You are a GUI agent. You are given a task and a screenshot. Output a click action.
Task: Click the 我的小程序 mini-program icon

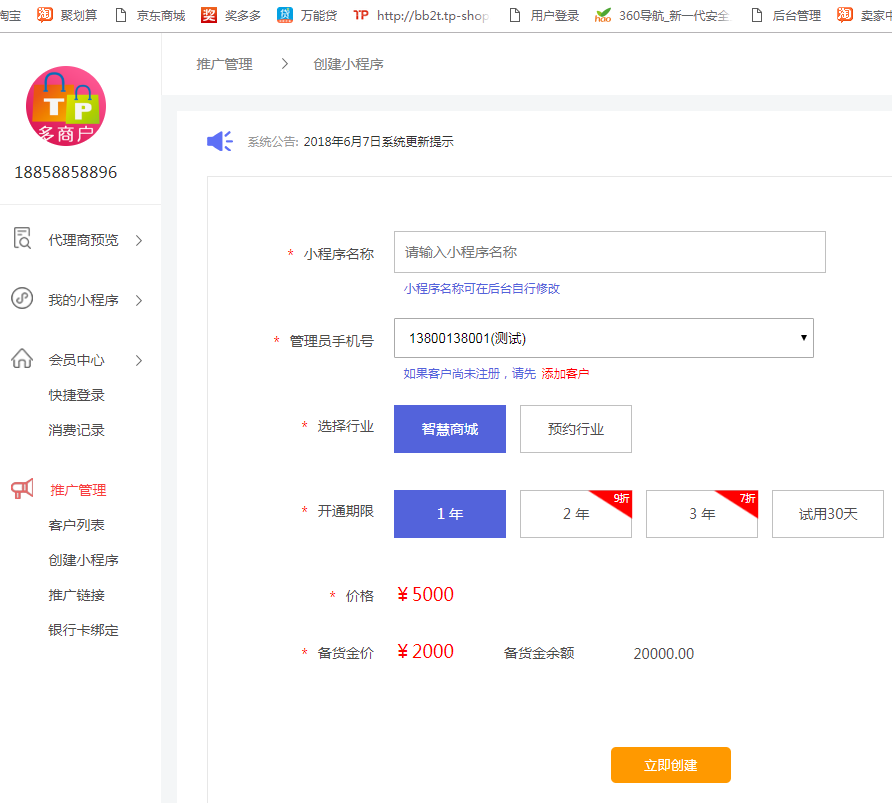click(x=22, y=299)
